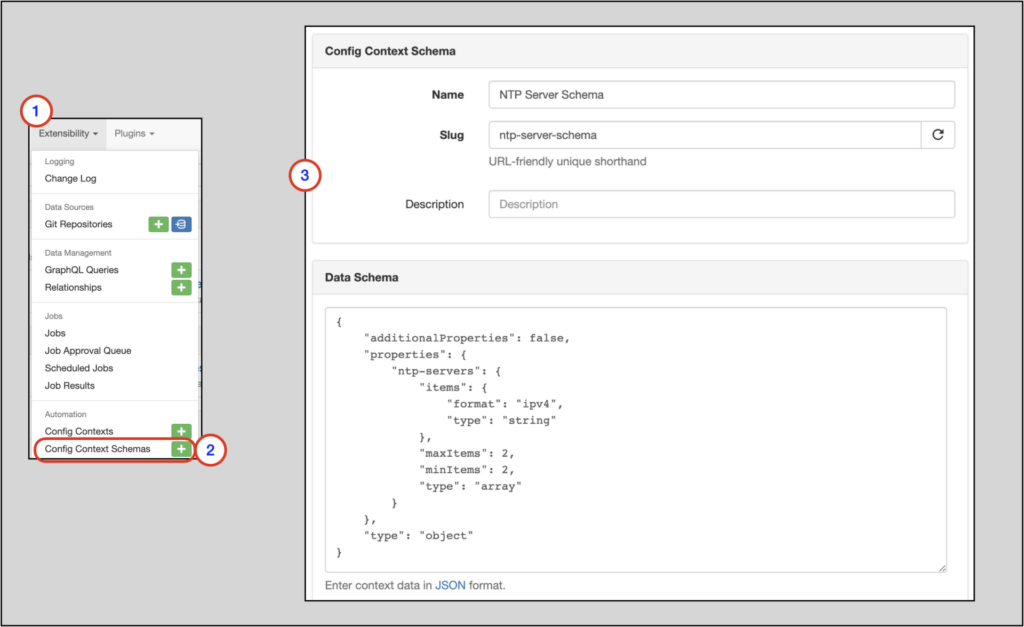1024x627 pixels.
Task: Click the 'Automation' section label
Action: pyautogui.click(x=65, y=414)
